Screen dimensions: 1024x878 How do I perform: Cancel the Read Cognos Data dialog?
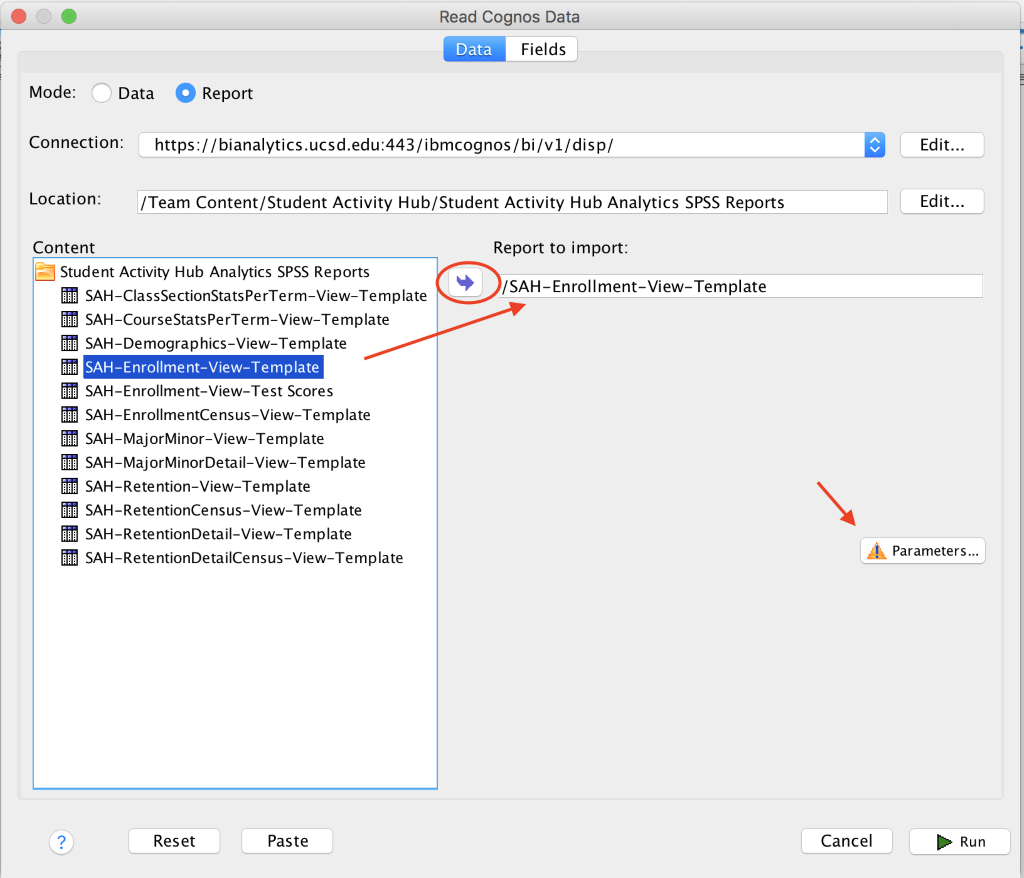[846, 841]
